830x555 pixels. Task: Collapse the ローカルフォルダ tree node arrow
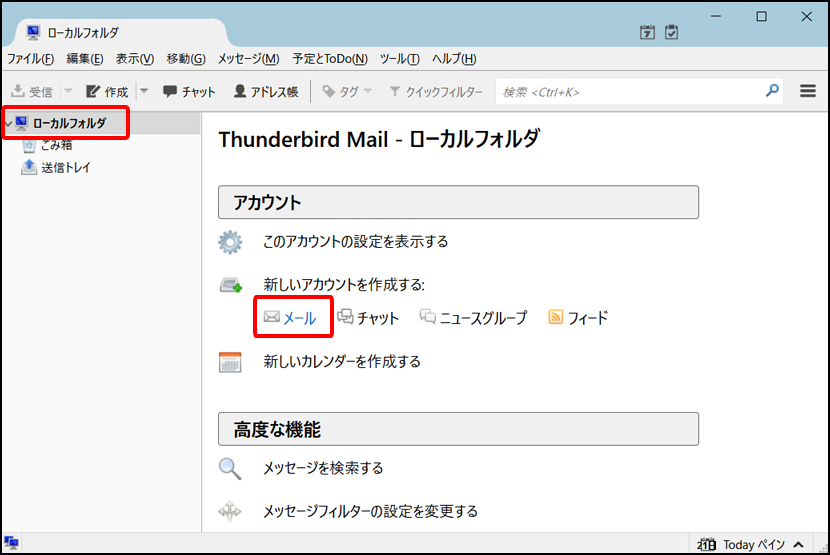(8, 123)
